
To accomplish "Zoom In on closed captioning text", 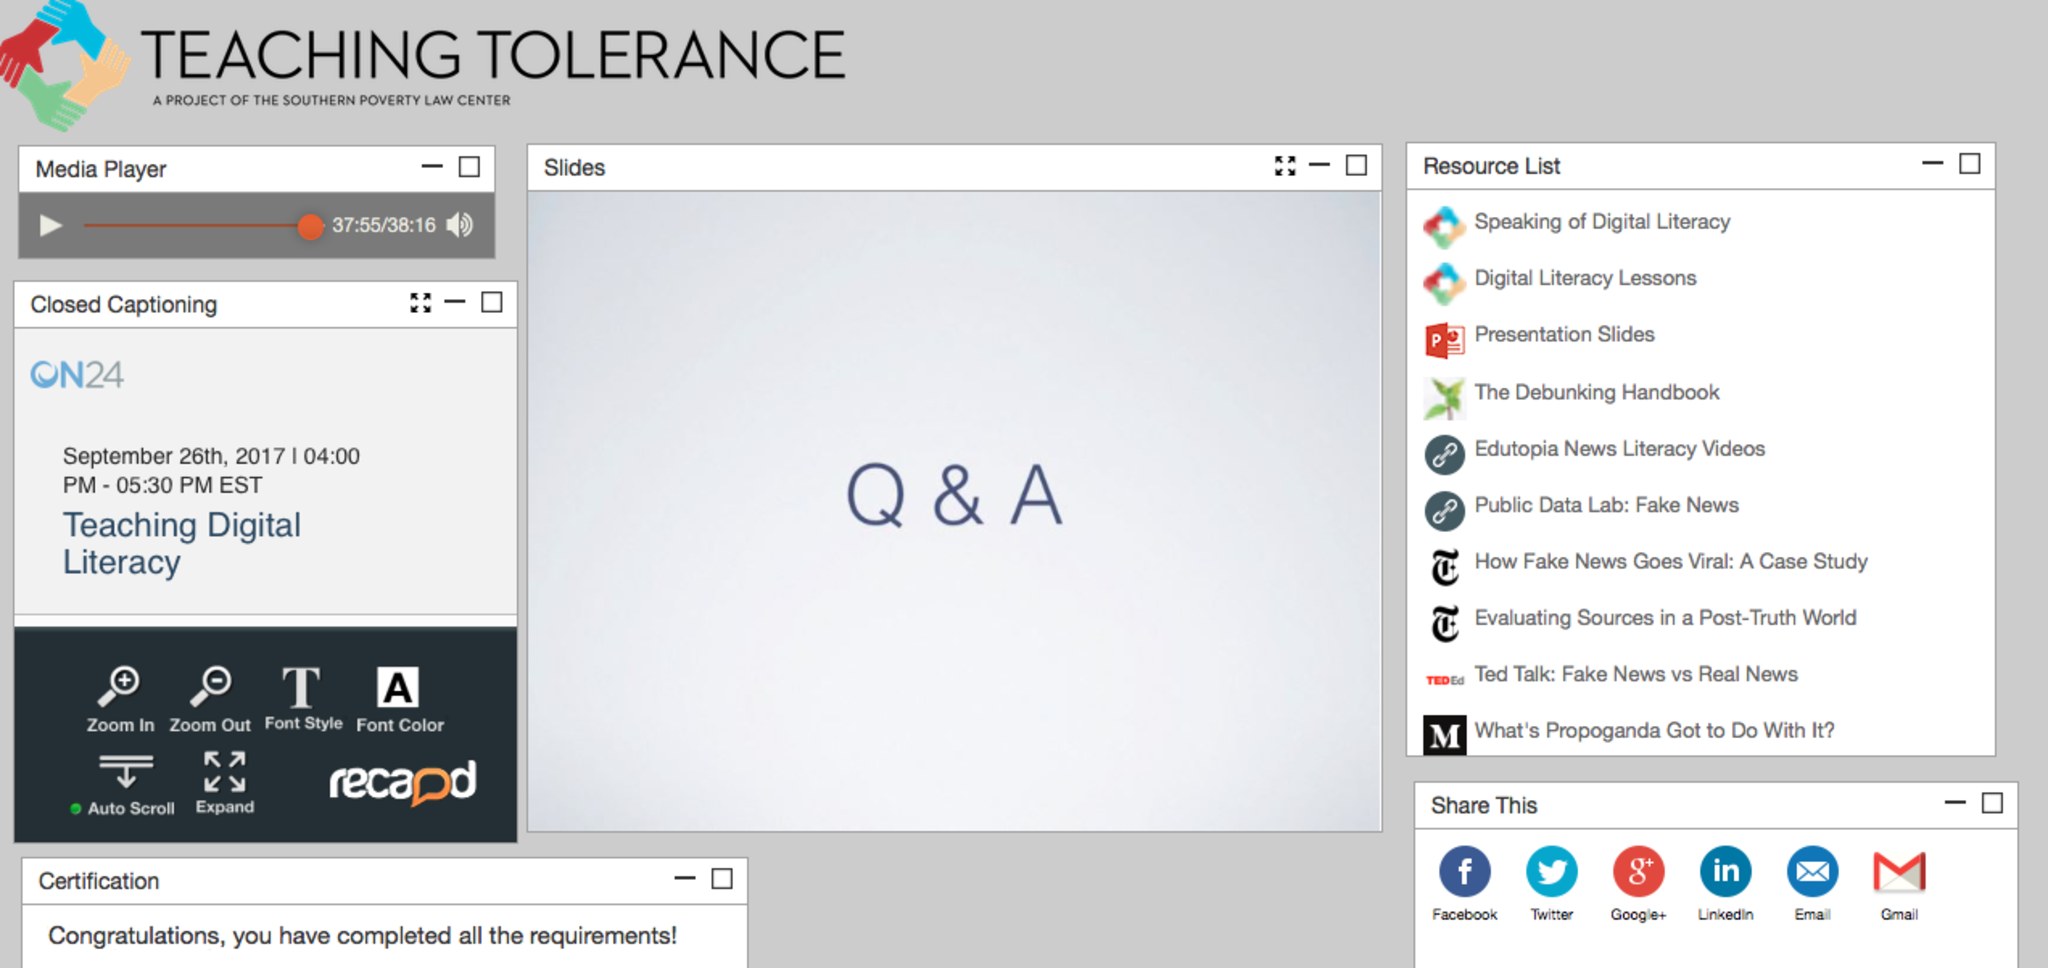I will [x=120, y=698].
